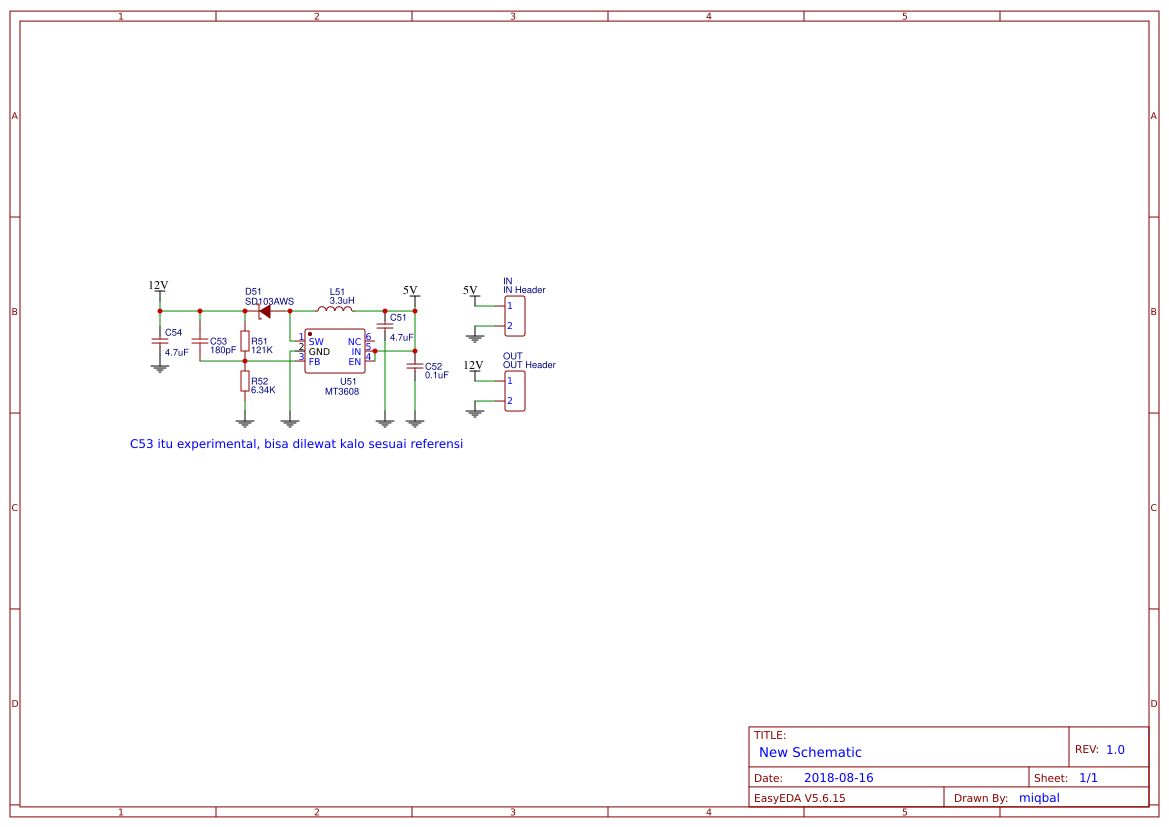
Task: Click the ground symbol below C54
Action: tap(159, 369)
